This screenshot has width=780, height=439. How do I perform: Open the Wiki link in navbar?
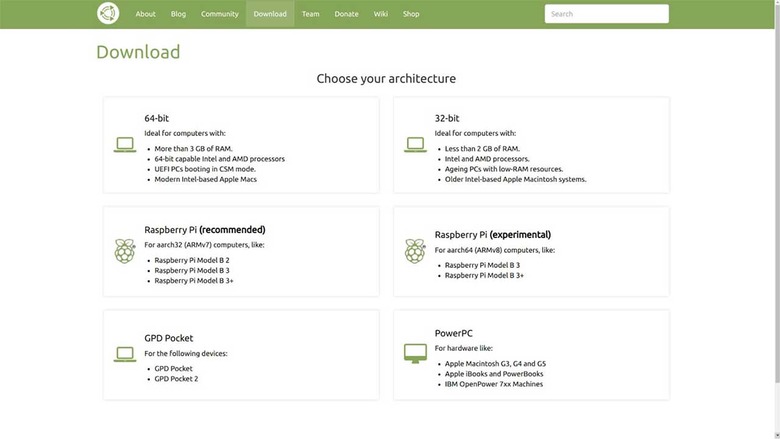(x=381, y=14)
